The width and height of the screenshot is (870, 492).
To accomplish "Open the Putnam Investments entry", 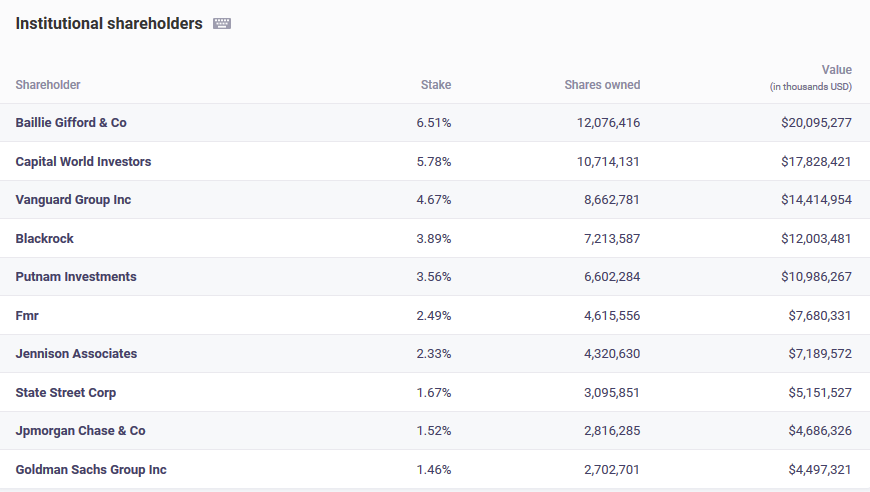I will [76, 277].
